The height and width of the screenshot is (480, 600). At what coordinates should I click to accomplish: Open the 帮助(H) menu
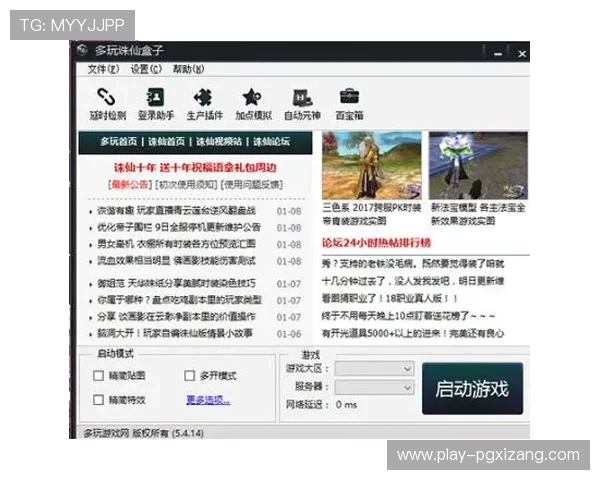pos(188,69)
